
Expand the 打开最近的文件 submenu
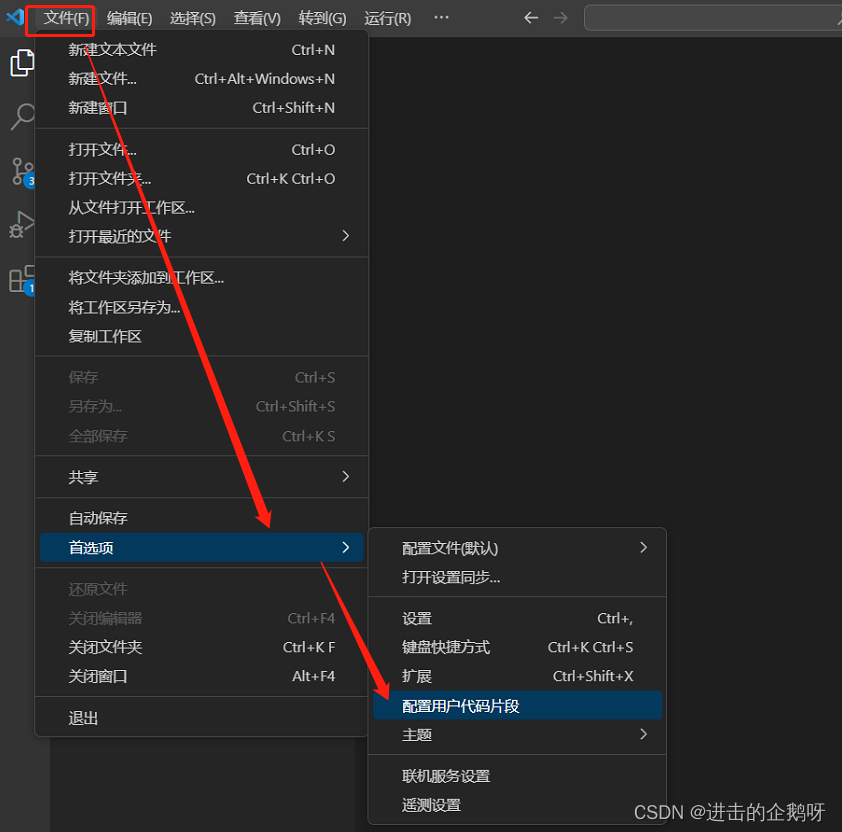[x=201, y=236]
